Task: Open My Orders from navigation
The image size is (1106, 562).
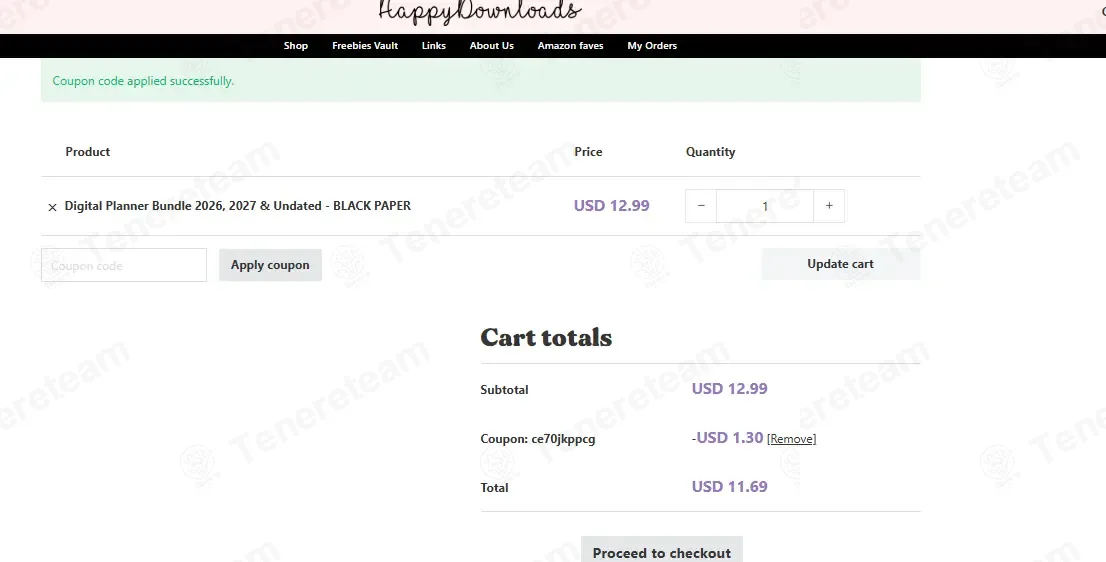Action: (652, 46)
